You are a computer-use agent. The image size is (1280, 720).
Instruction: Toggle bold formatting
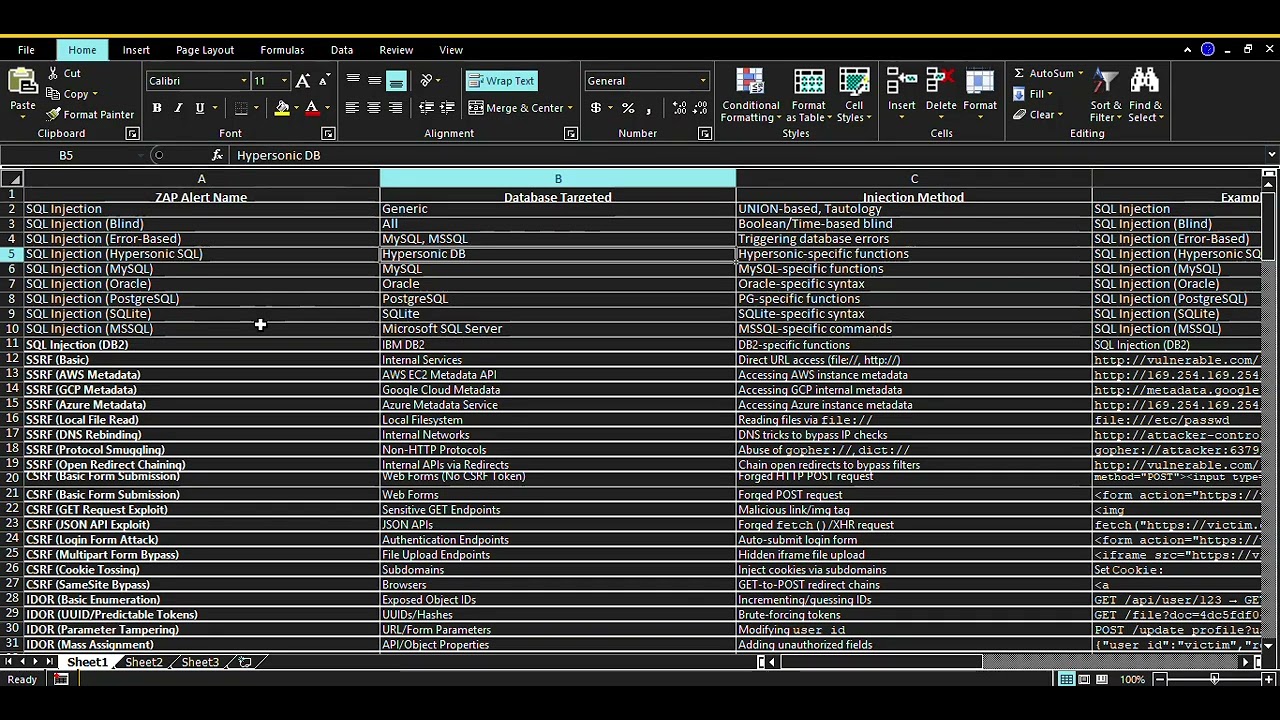(x=157, y=108)
